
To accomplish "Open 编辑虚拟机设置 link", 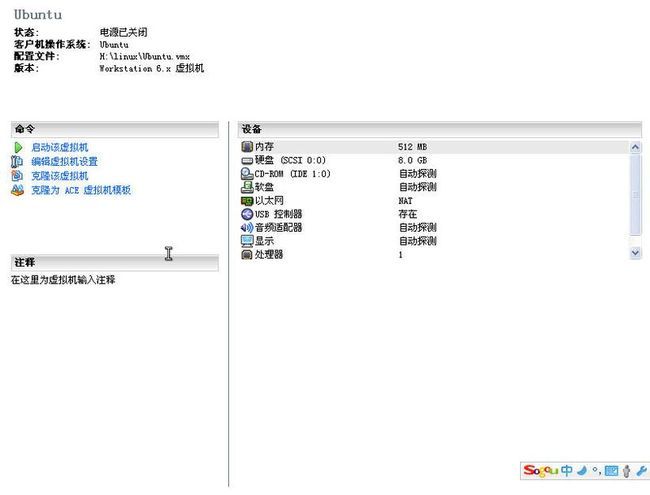I will [x=65, y=162].
